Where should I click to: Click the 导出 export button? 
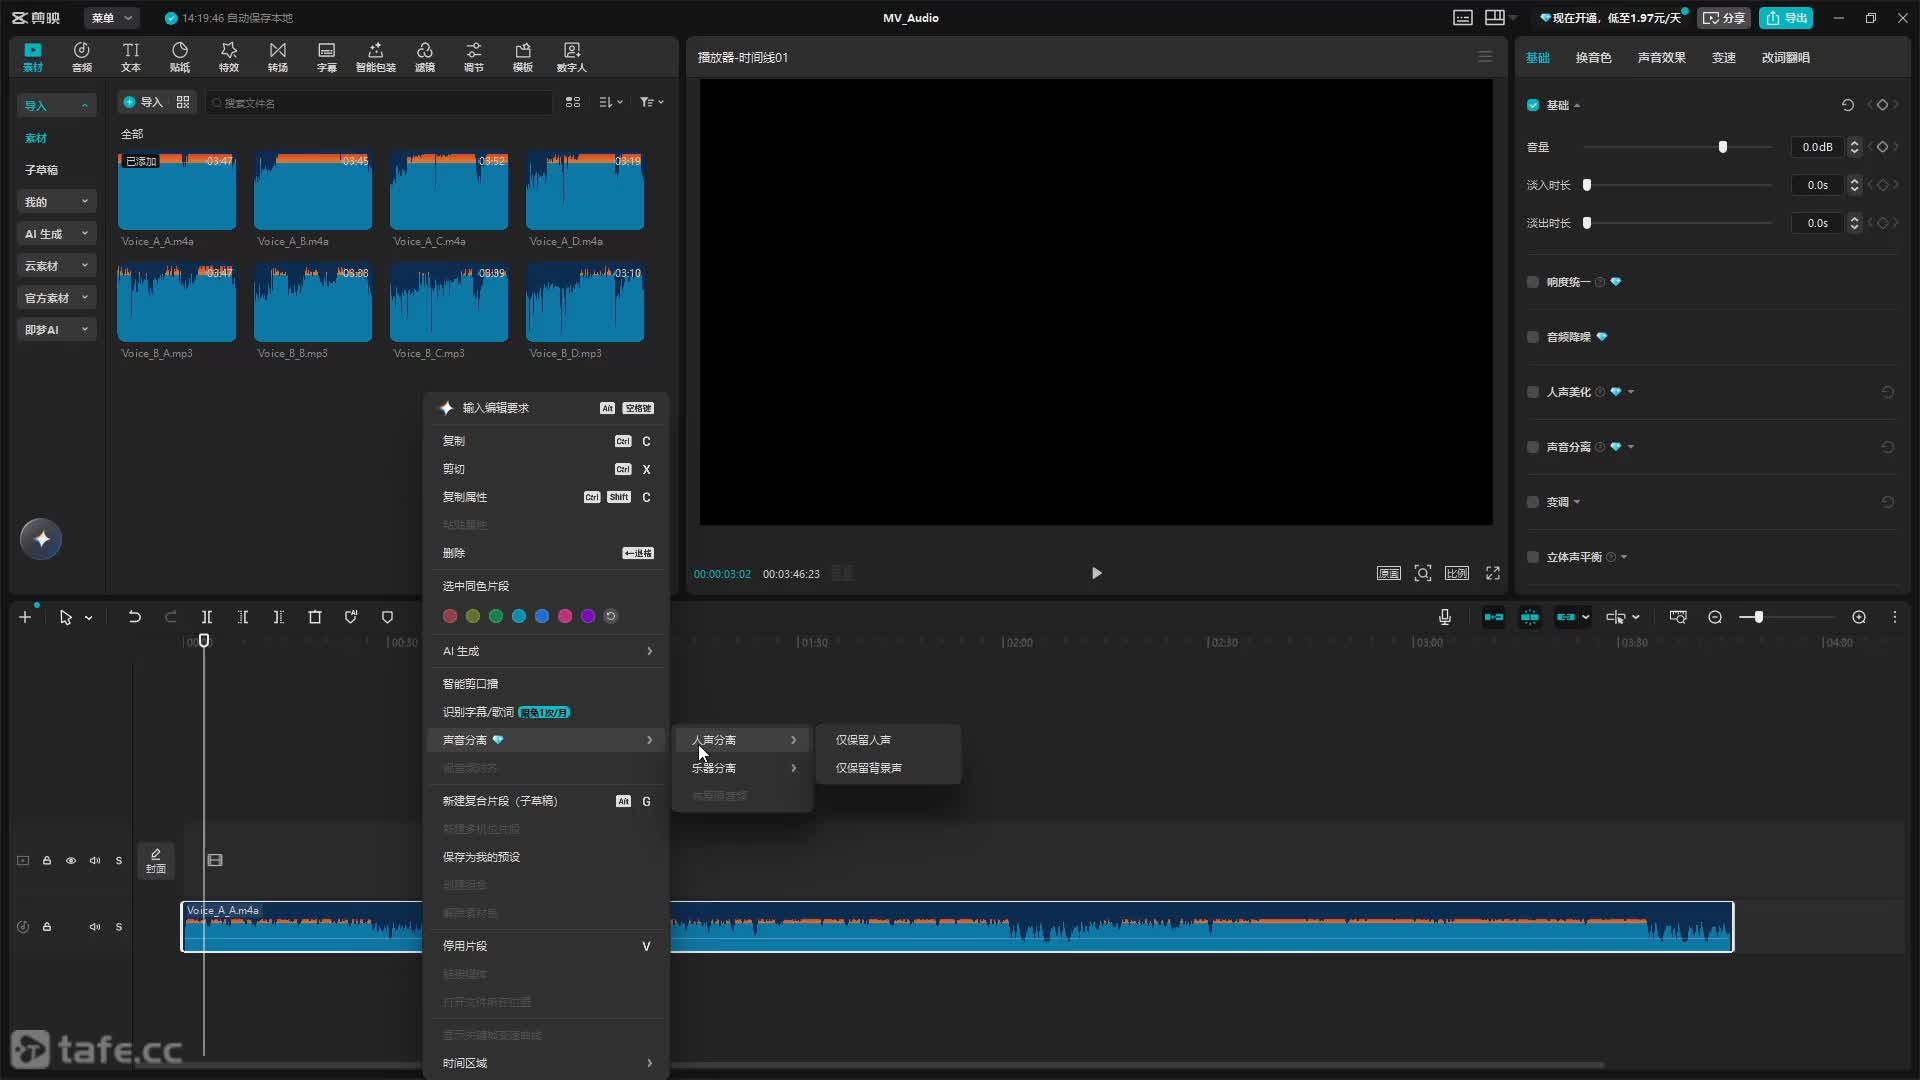tap(1786, 18)
